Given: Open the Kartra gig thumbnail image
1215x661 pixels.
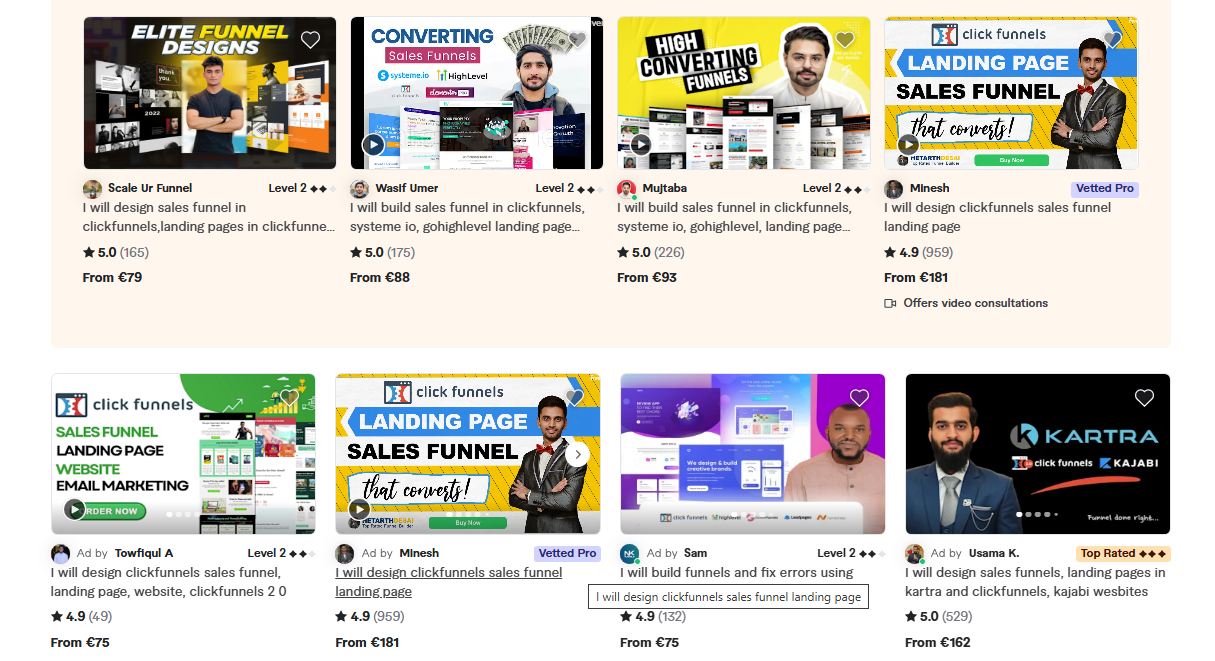Looking at the screenshot, I should pyautogui.click(x=1037, y=454).
